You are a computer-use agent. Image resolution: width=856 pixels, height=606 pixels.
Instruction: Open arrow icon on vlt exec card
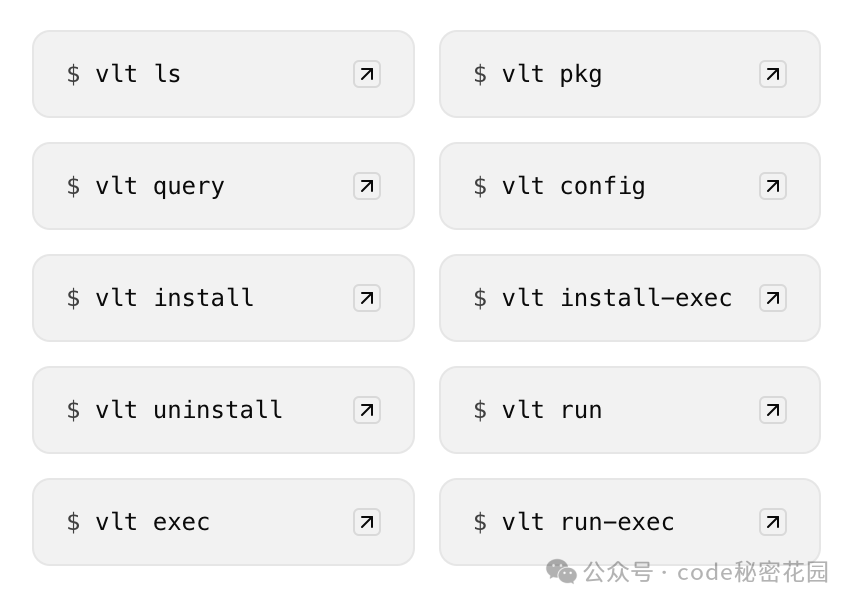367,522
